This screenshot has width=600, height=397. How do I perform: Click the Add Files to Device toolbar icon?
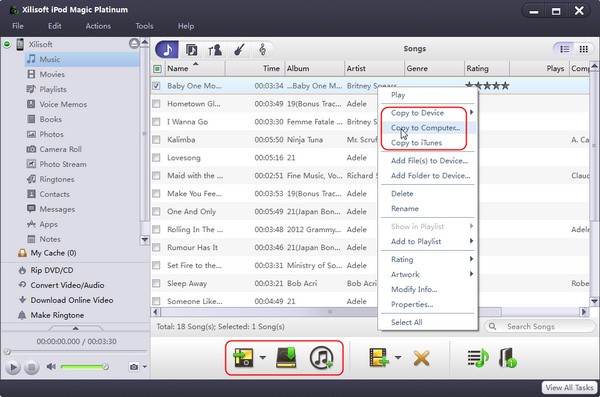click(378, 357)
